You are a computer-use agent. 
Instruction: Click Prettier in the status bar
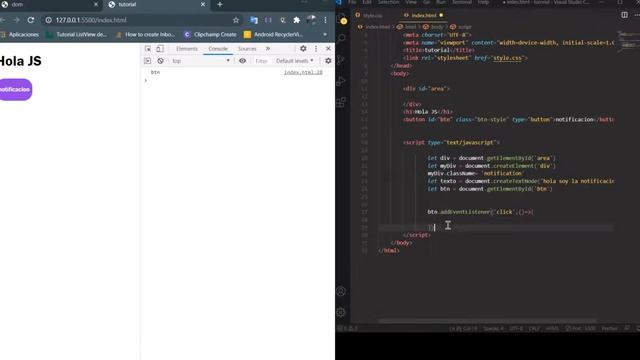pos(610,329)
